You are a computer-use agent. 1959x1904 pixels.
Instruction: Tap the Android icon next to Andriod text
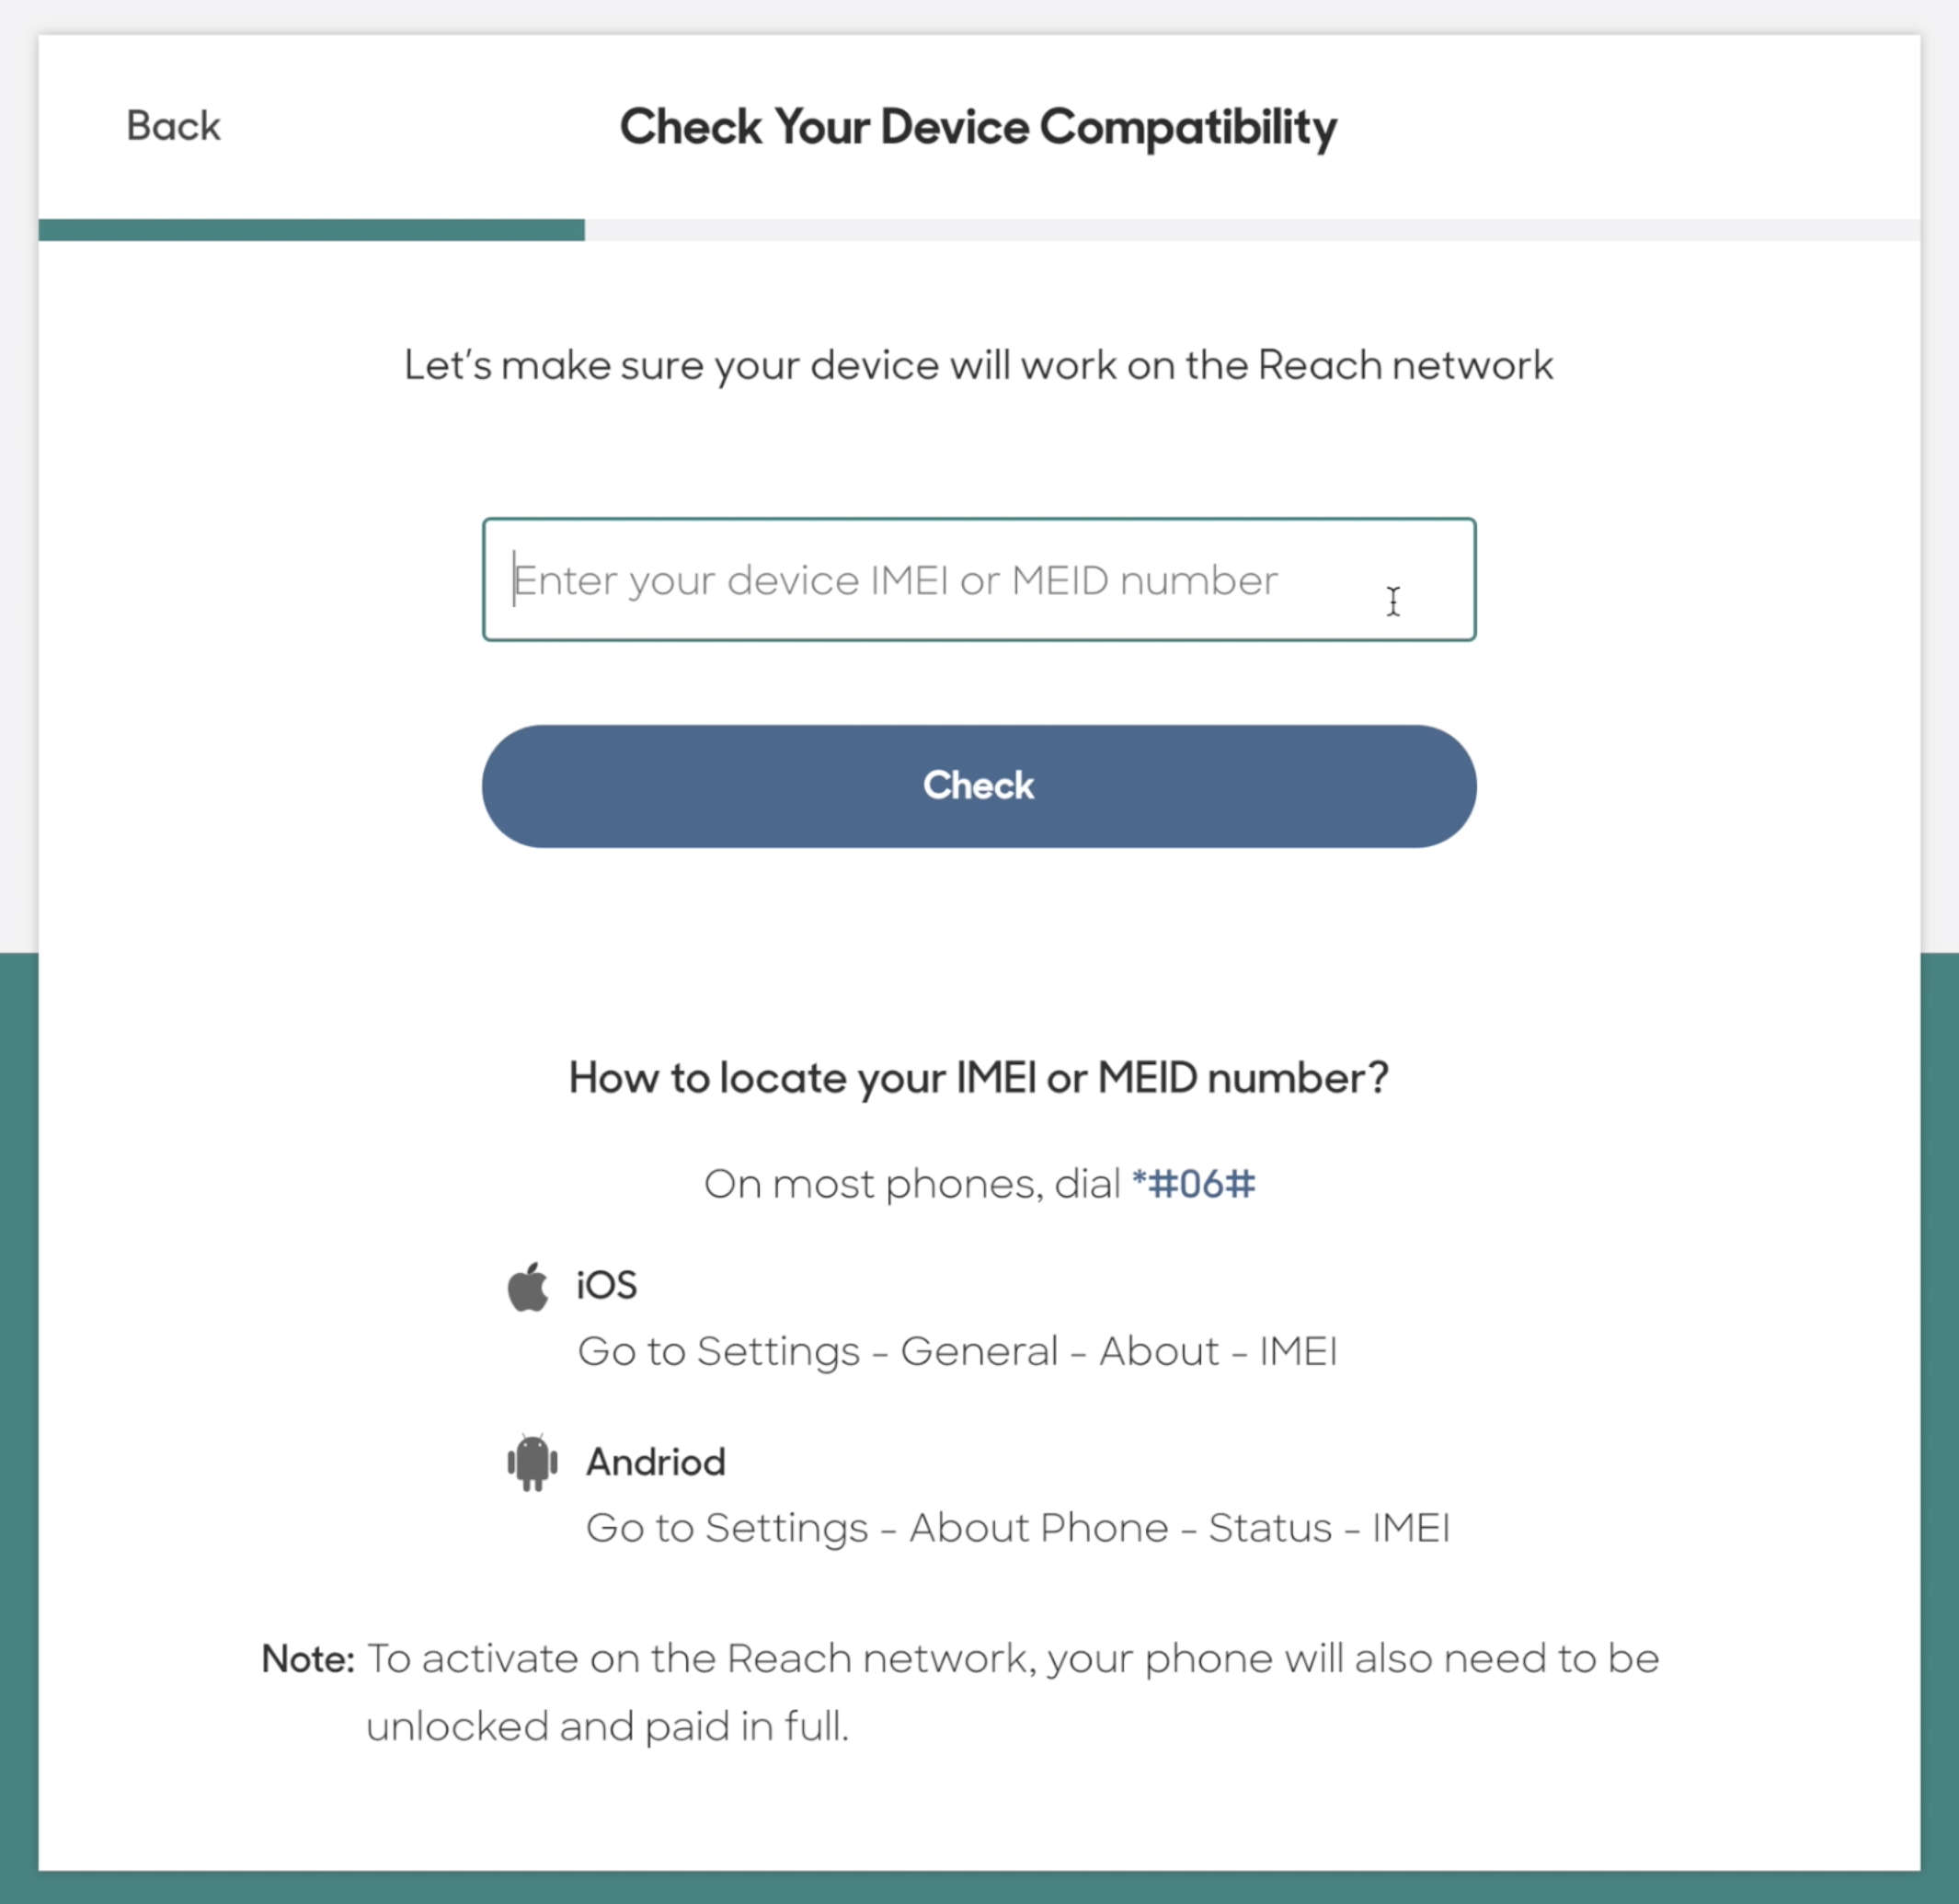coord(532,1462)
